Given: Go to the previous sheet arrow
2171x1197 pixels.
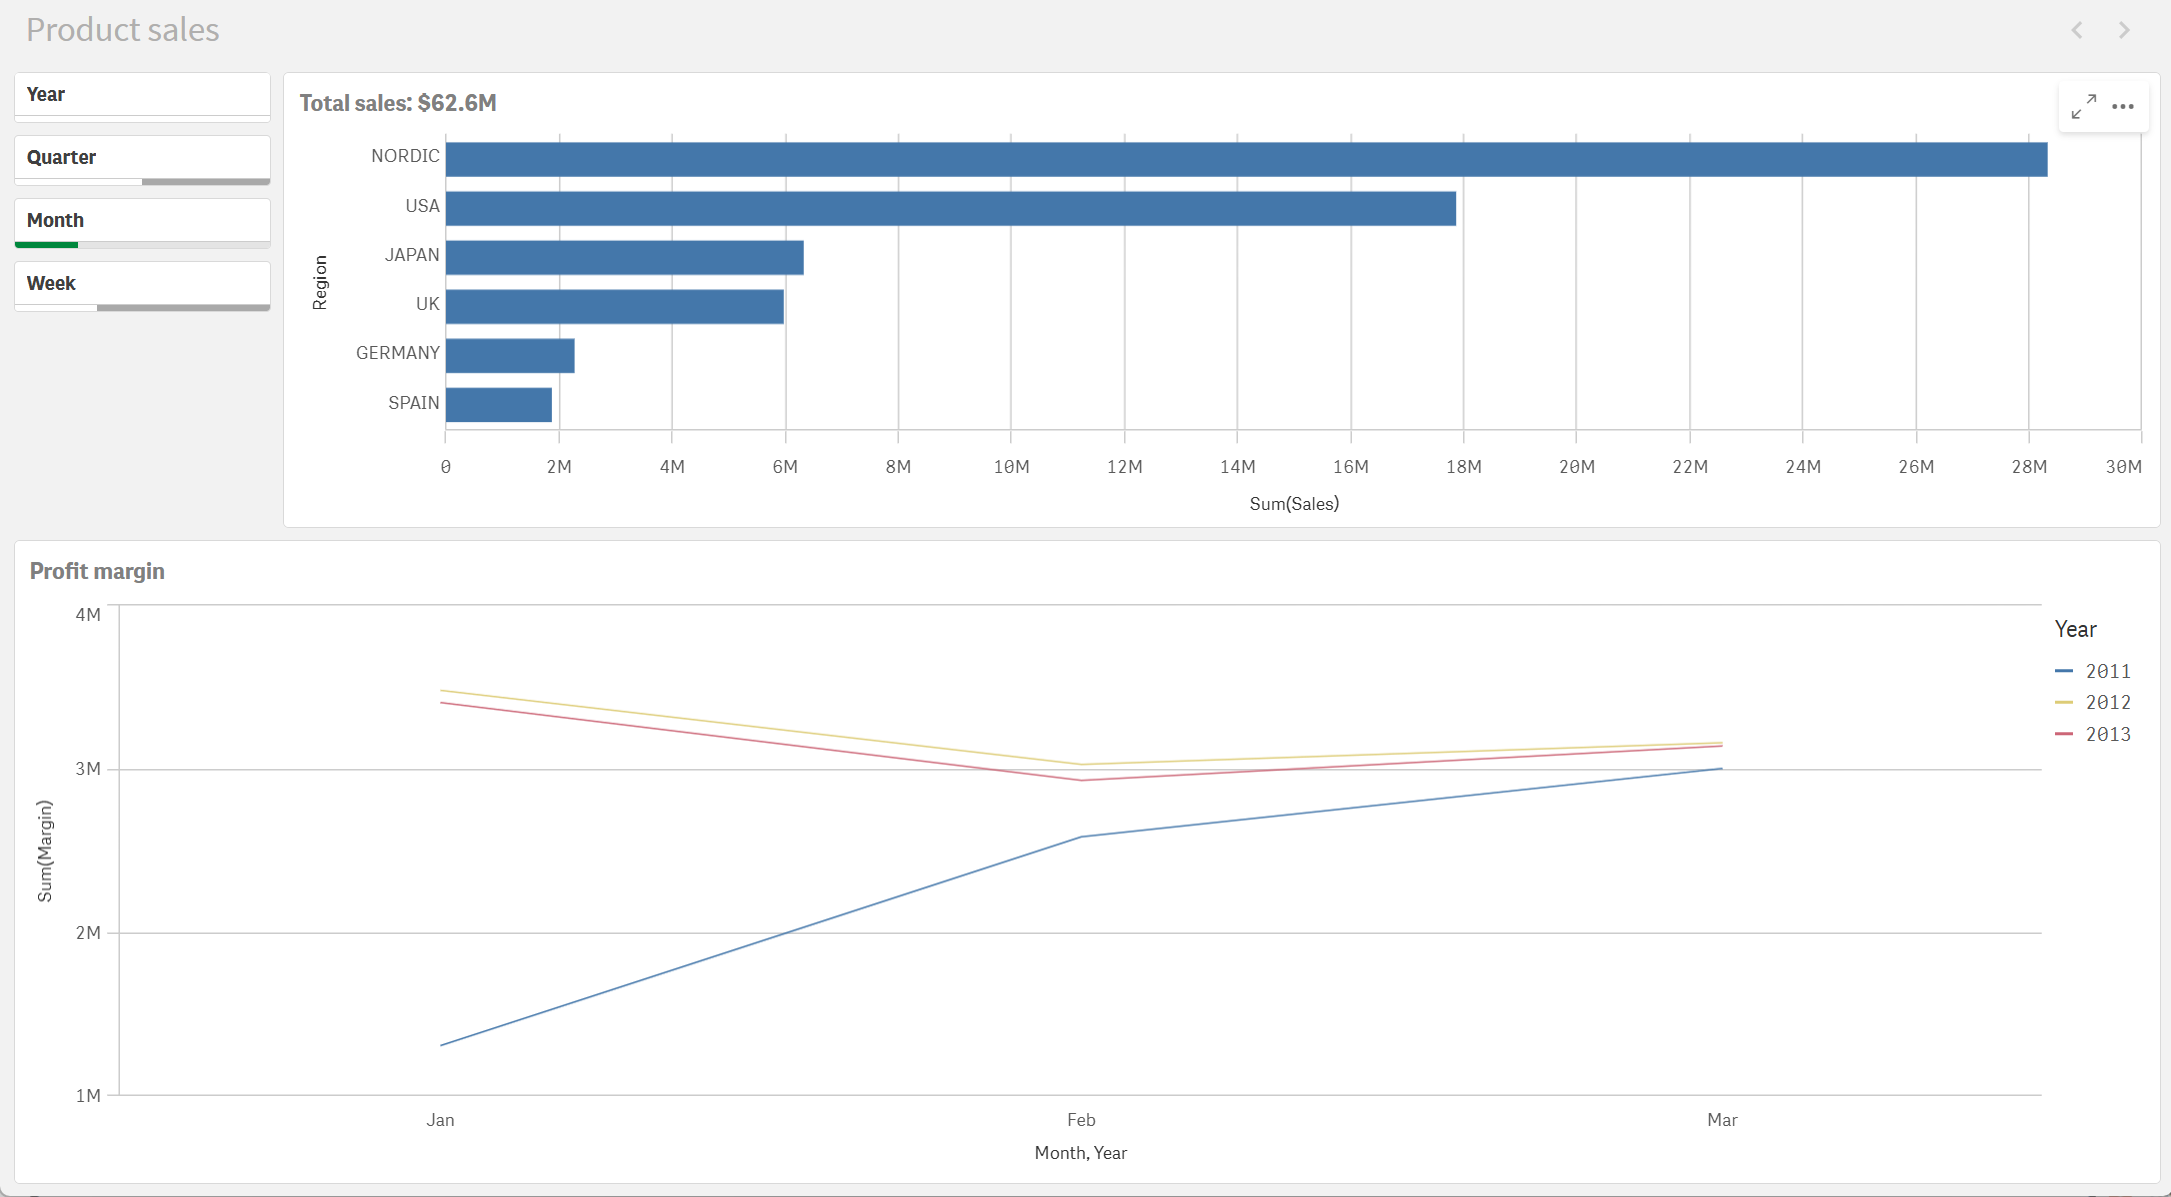Looking at the screenshot, I should tap(2077, 30).
